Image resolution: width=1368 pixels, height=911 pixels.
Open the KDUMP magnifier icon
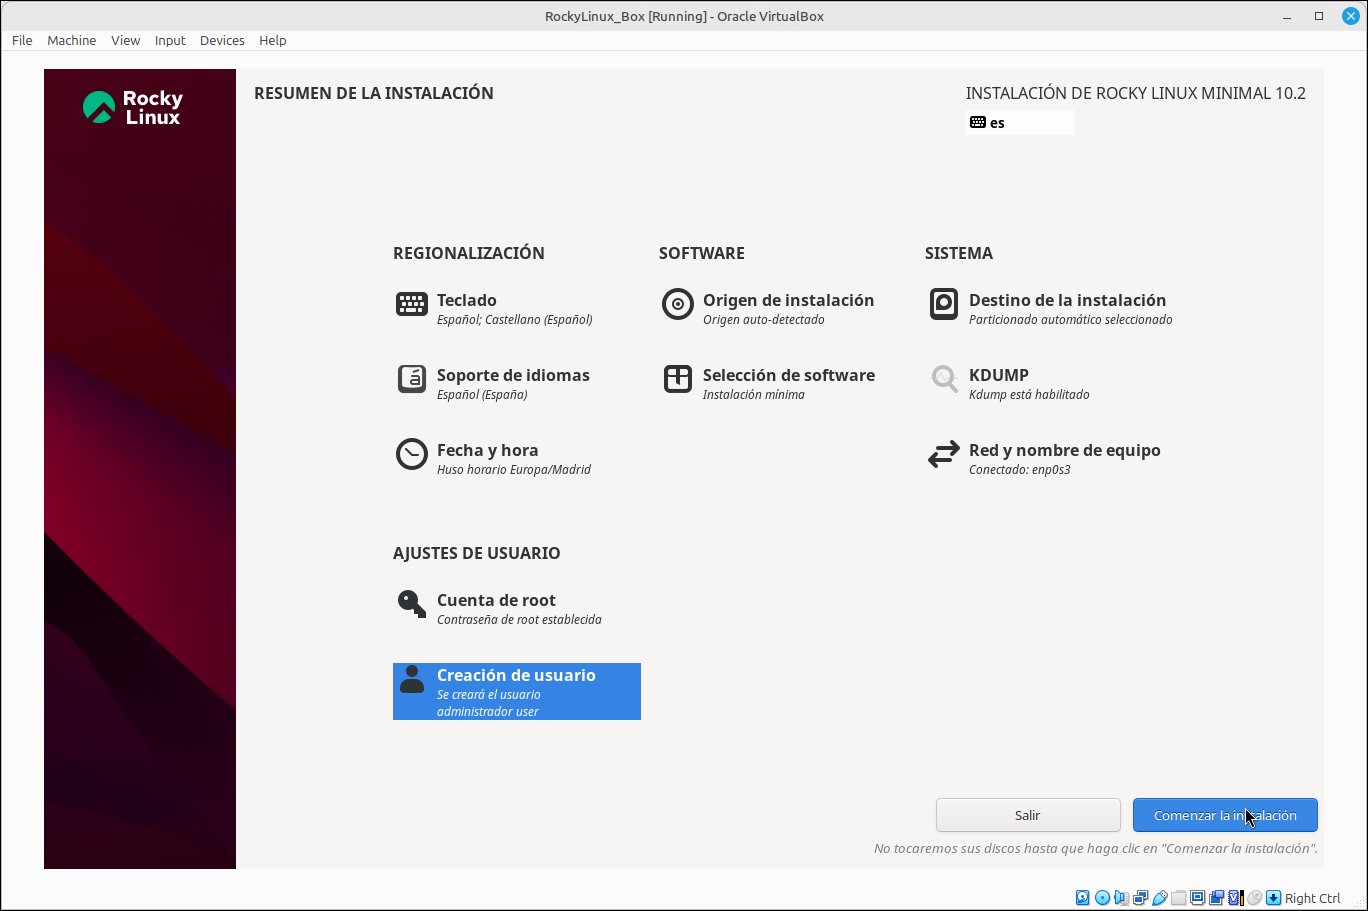pyautogui.click(x=944, y=379)
